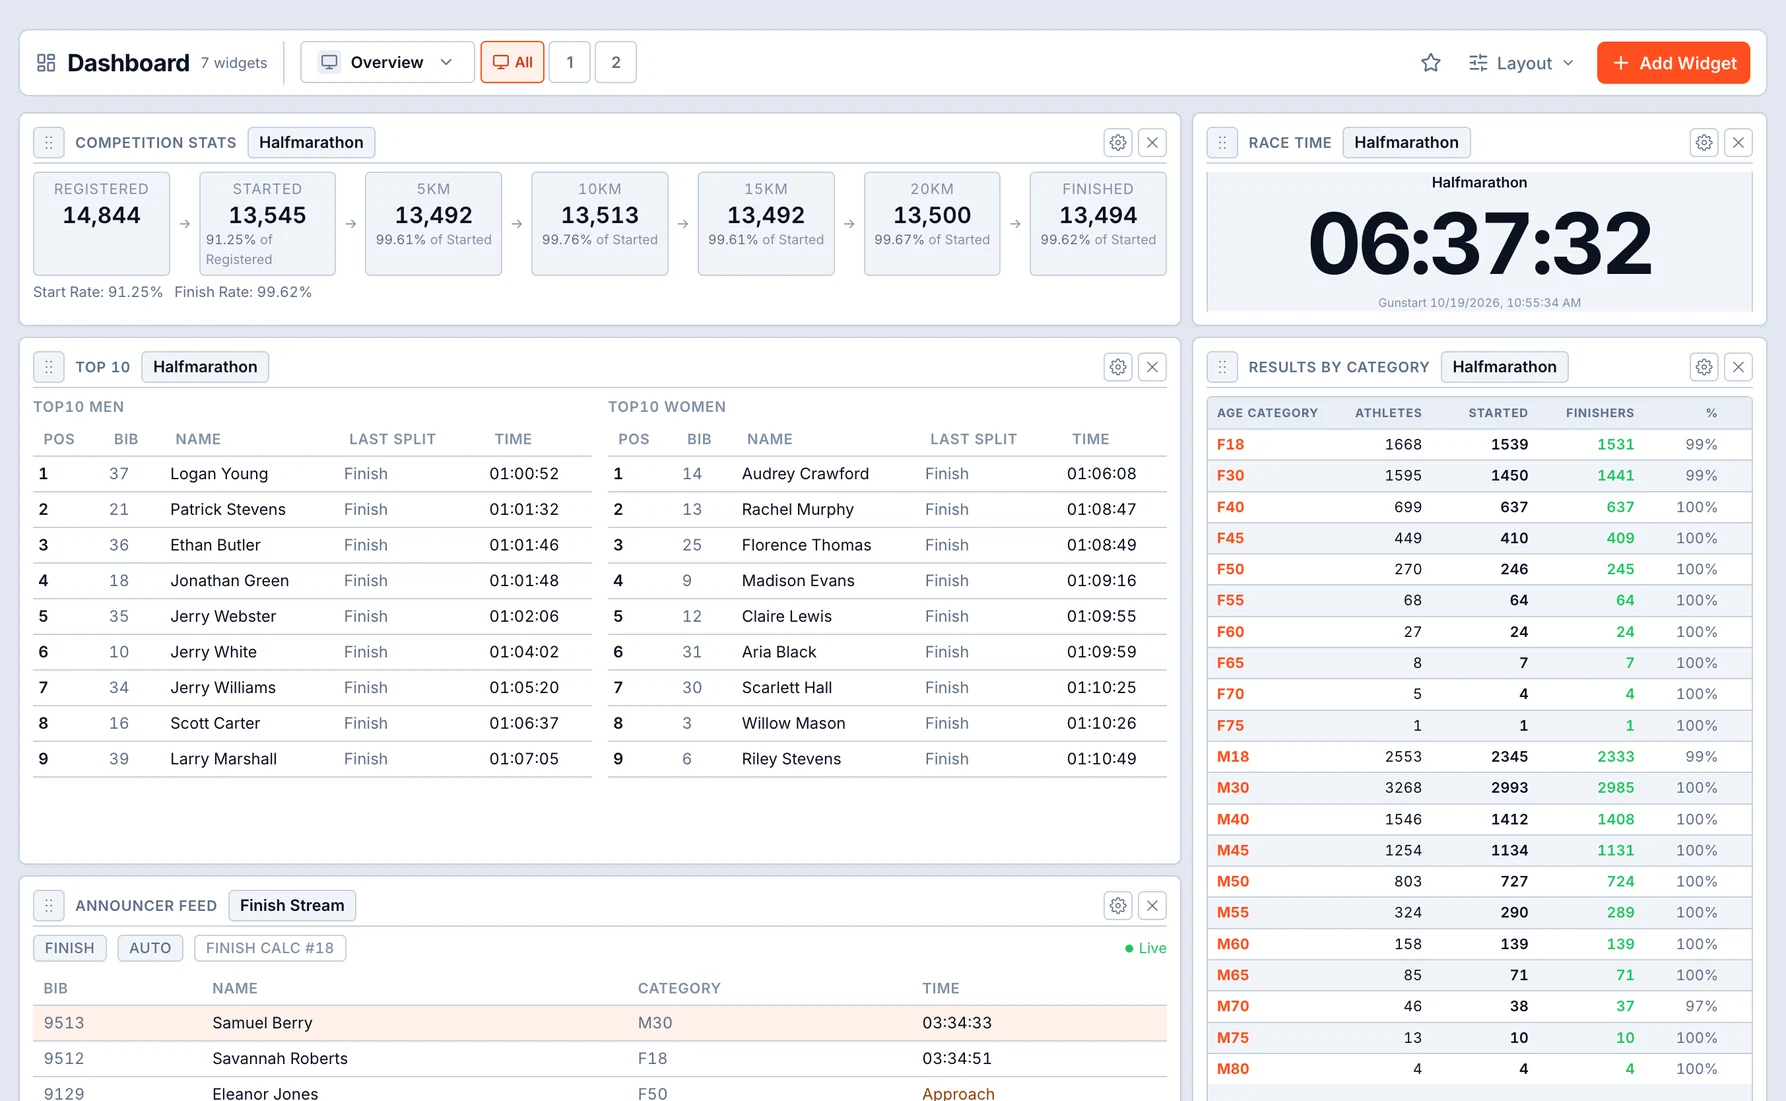Open Results by Category settings gear
This screenshot has width=1786, height=1101.
coord(1704,367)
